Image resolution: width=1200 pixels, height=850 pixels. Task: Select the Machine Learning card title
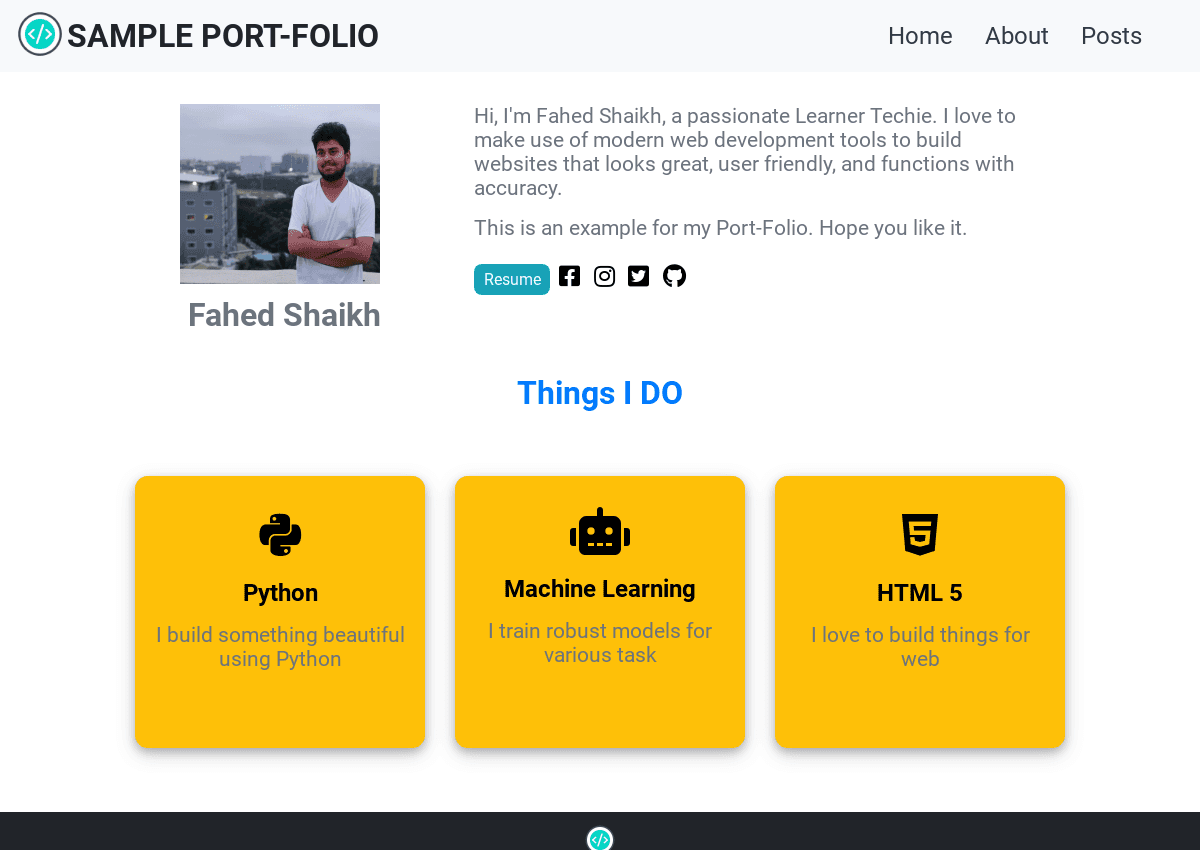click(600, 589)
